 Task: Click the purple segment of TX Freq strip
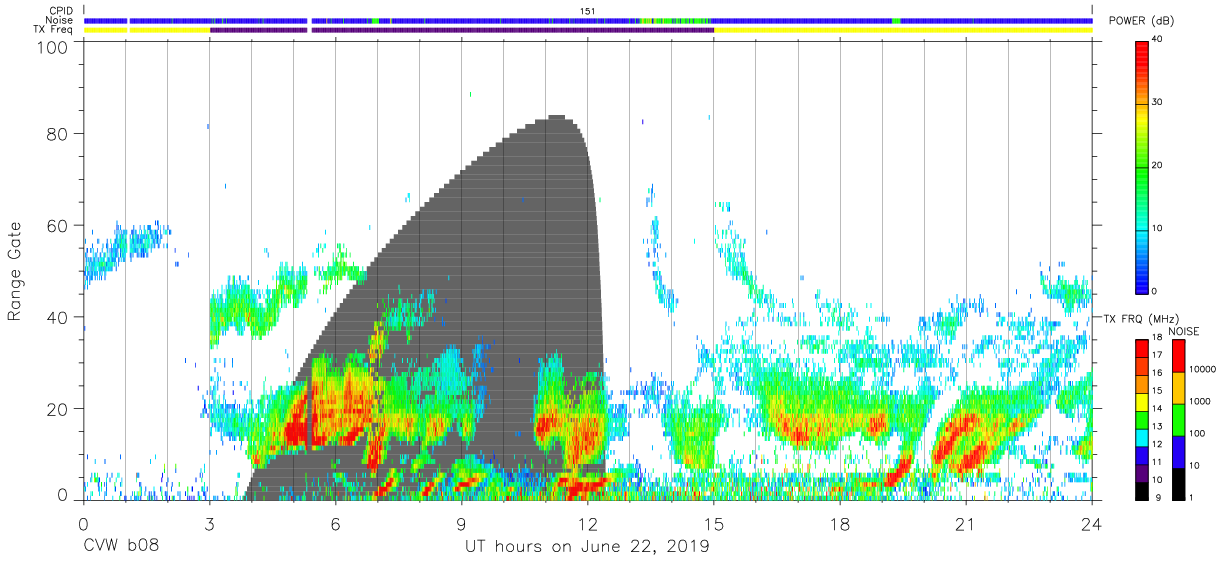pyautogui.click(x=462, y=30)
